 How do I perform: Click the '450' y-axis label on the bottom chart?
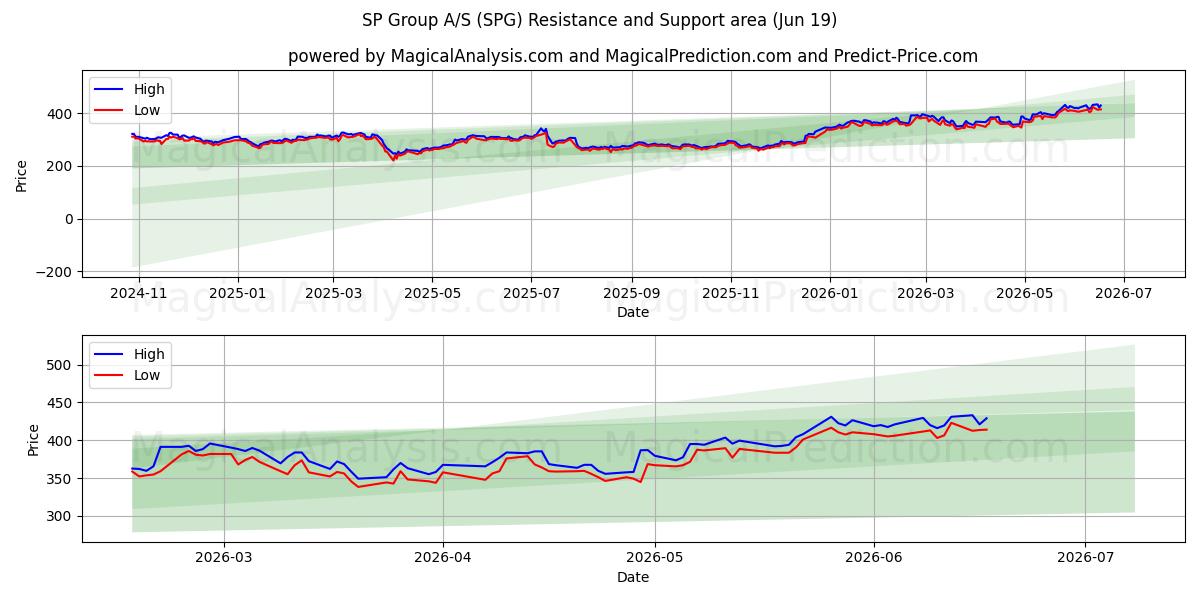pos(62,403)
